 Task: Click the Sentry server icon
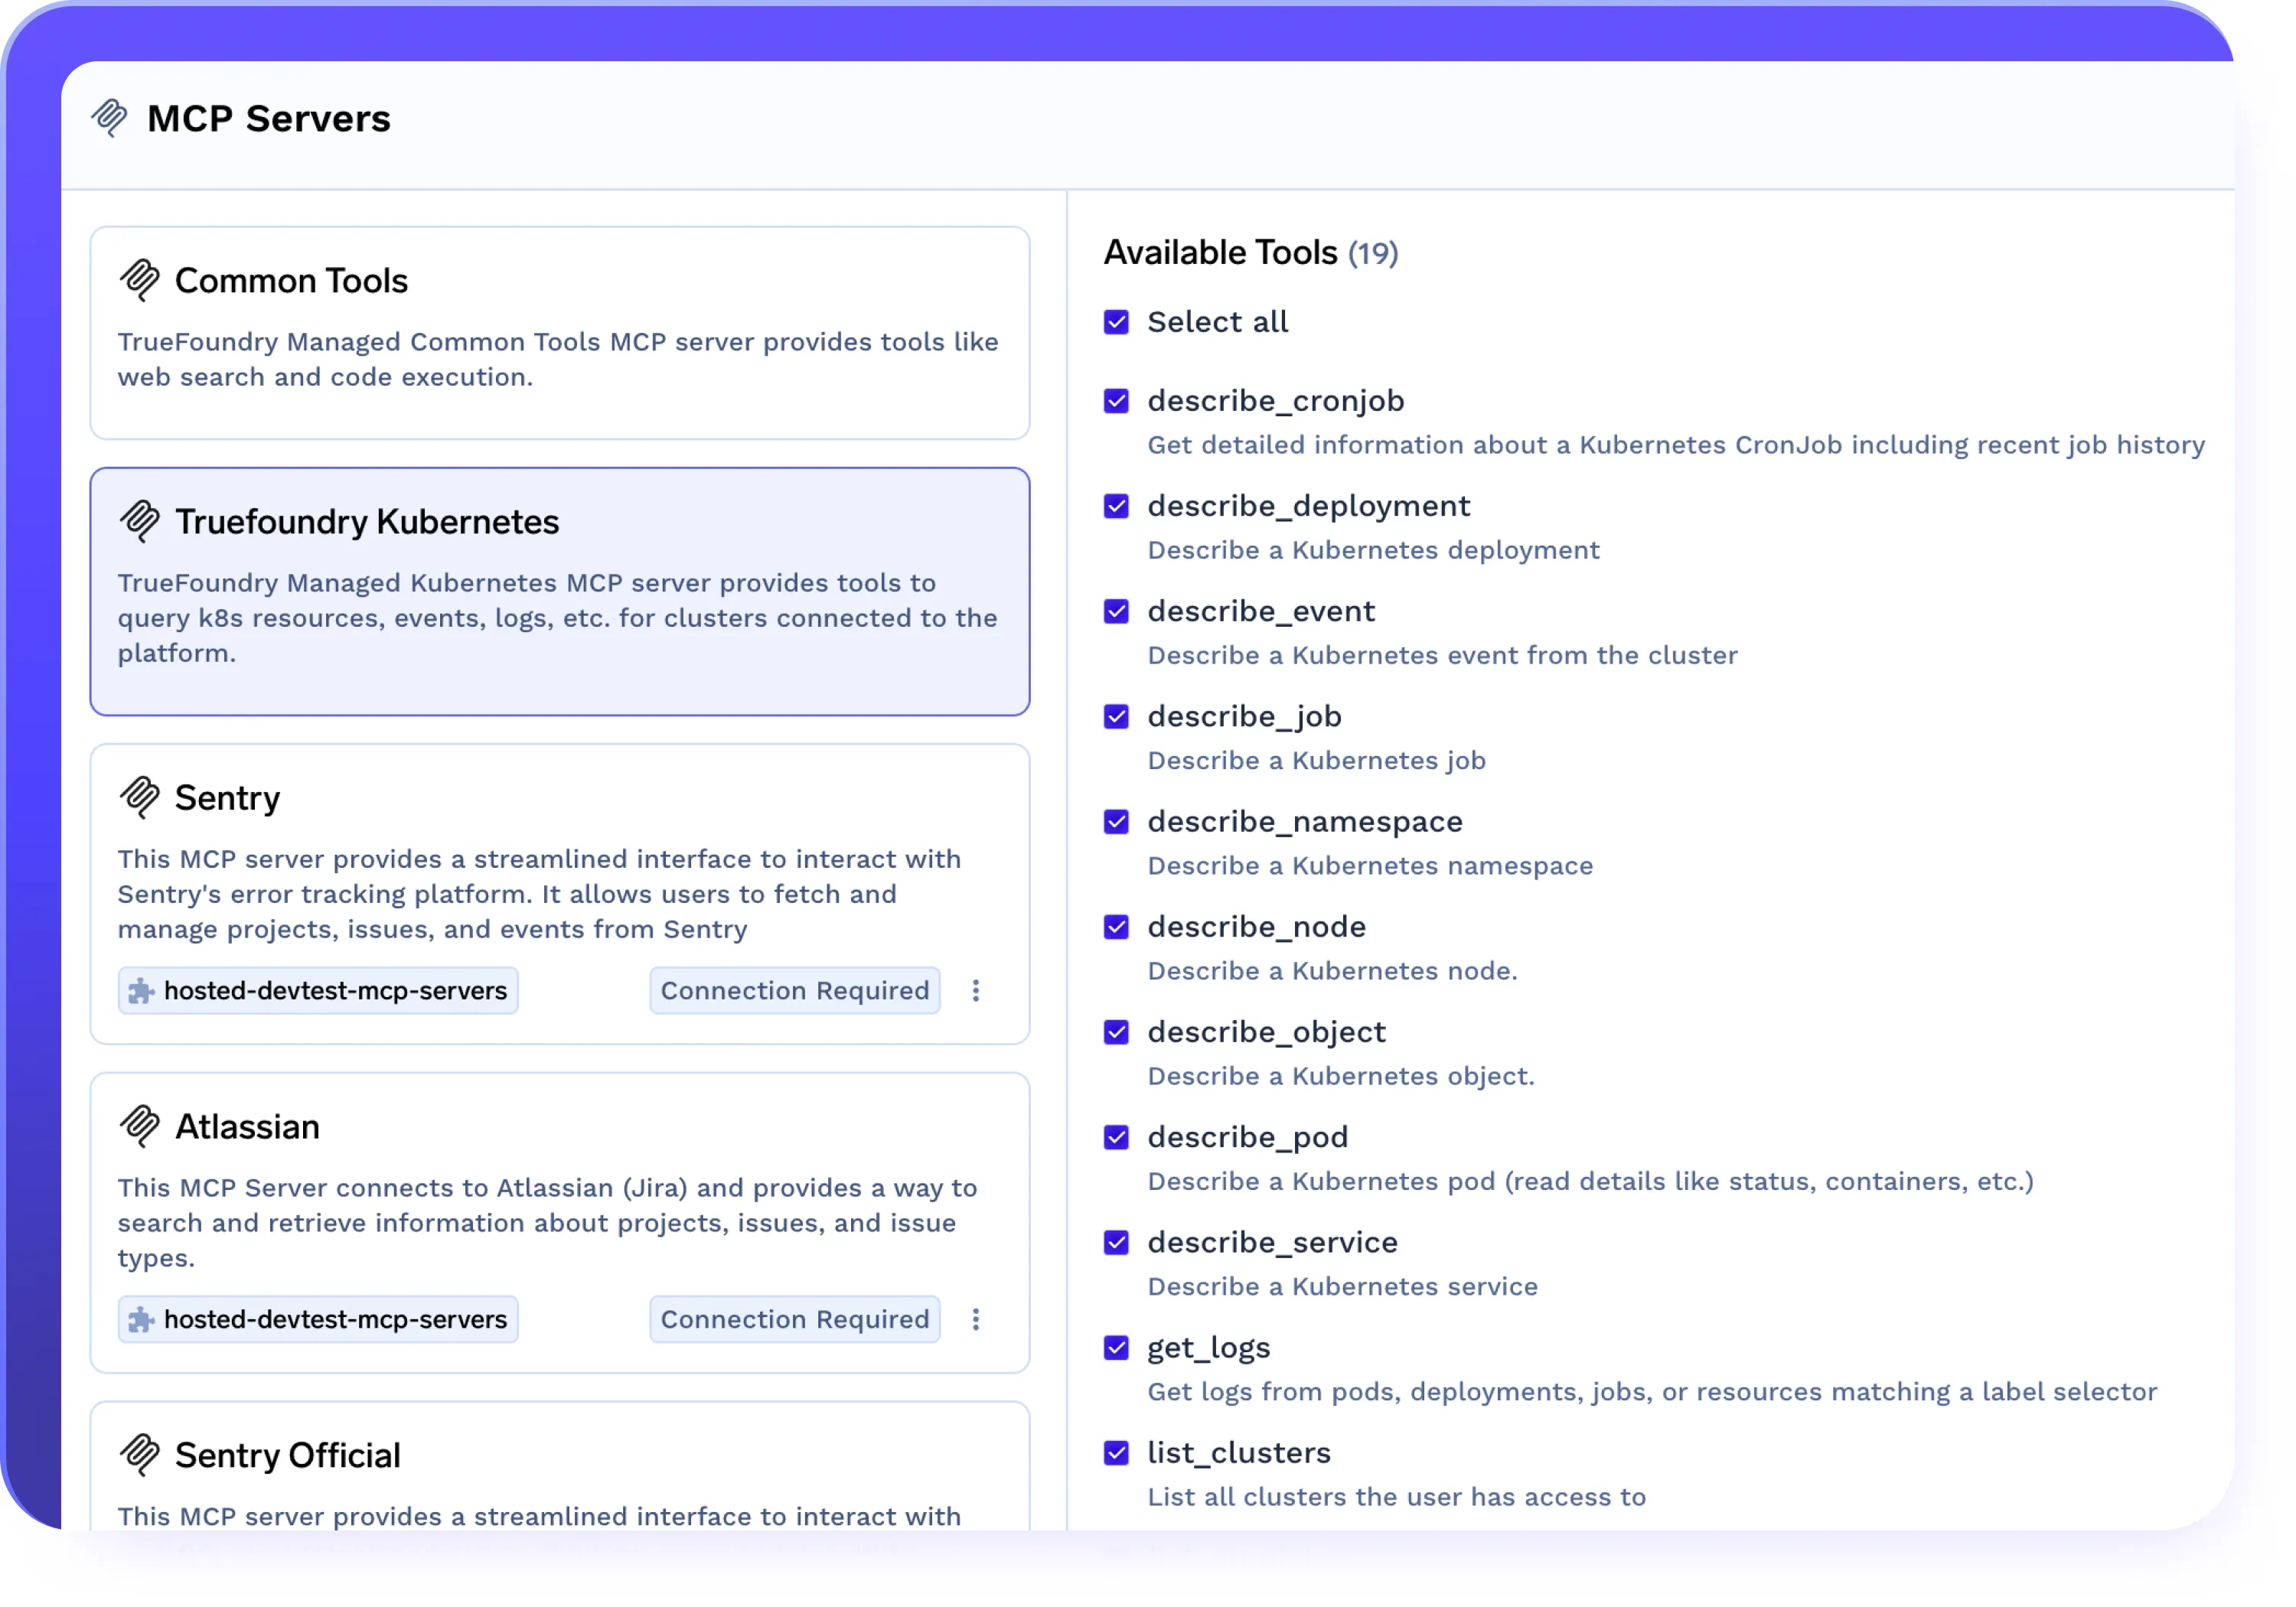[x=140, y=797]
